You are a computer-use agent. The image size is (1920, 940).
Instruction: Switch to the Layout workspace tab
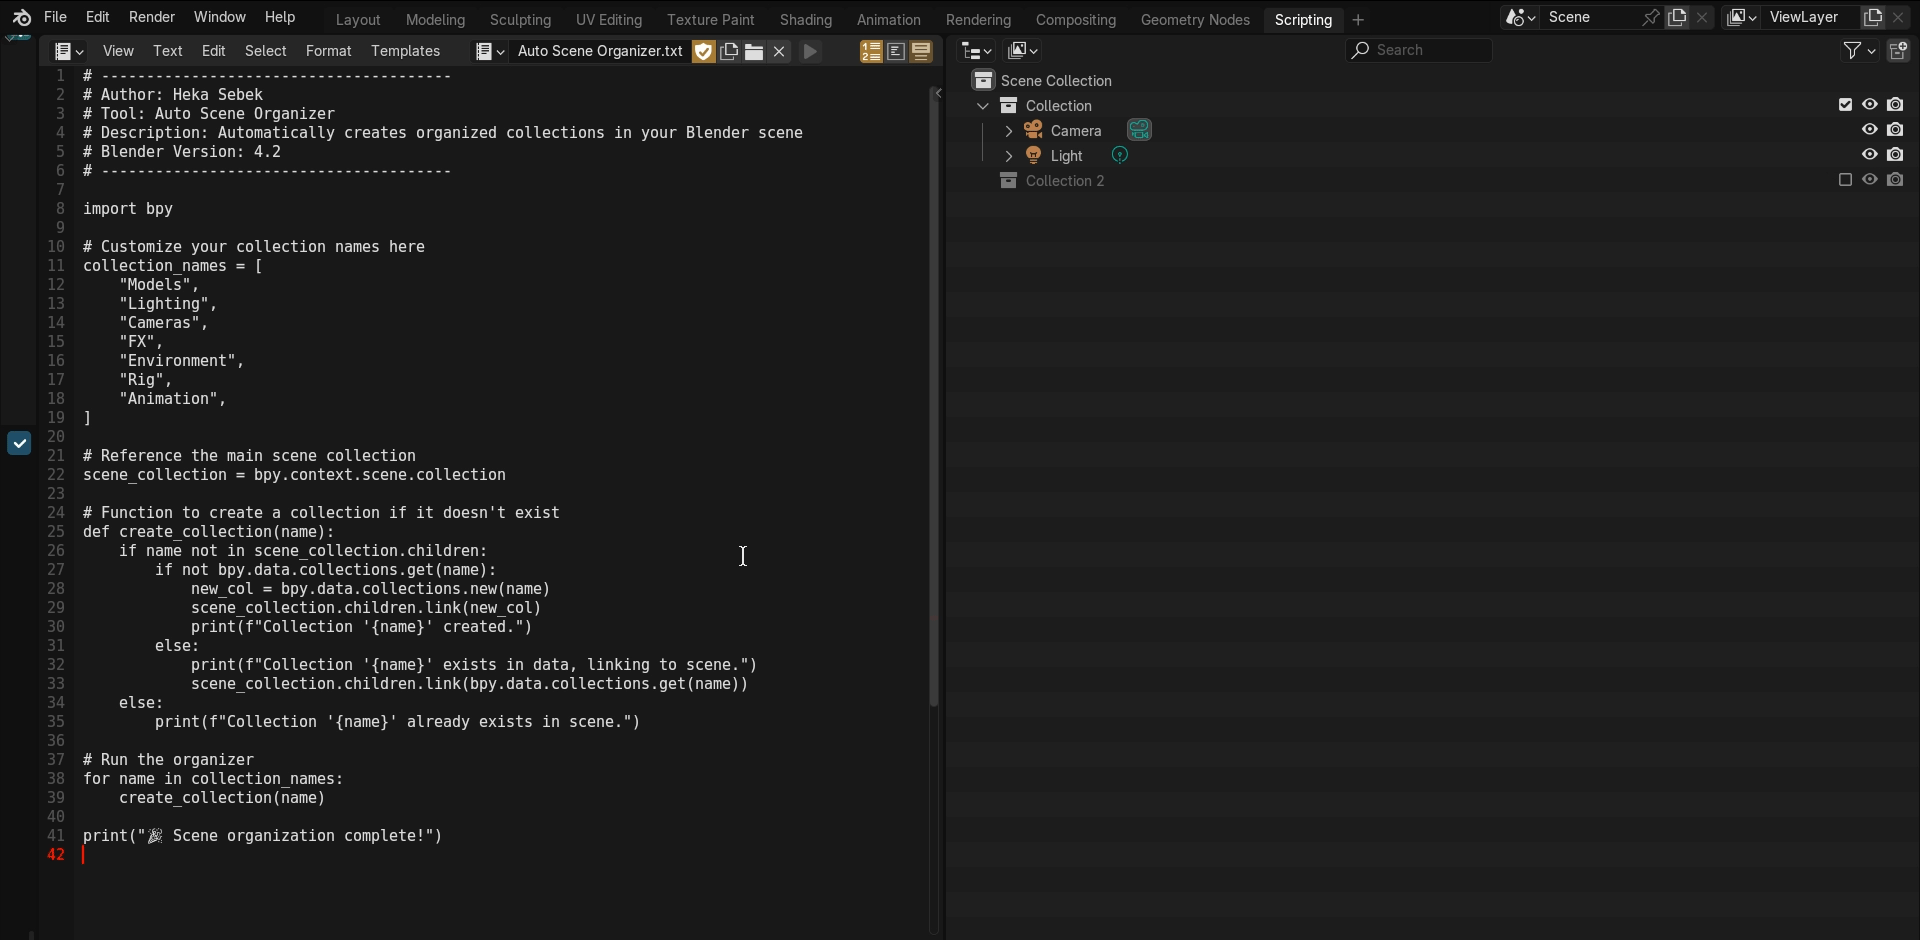[x=358, y=19]
